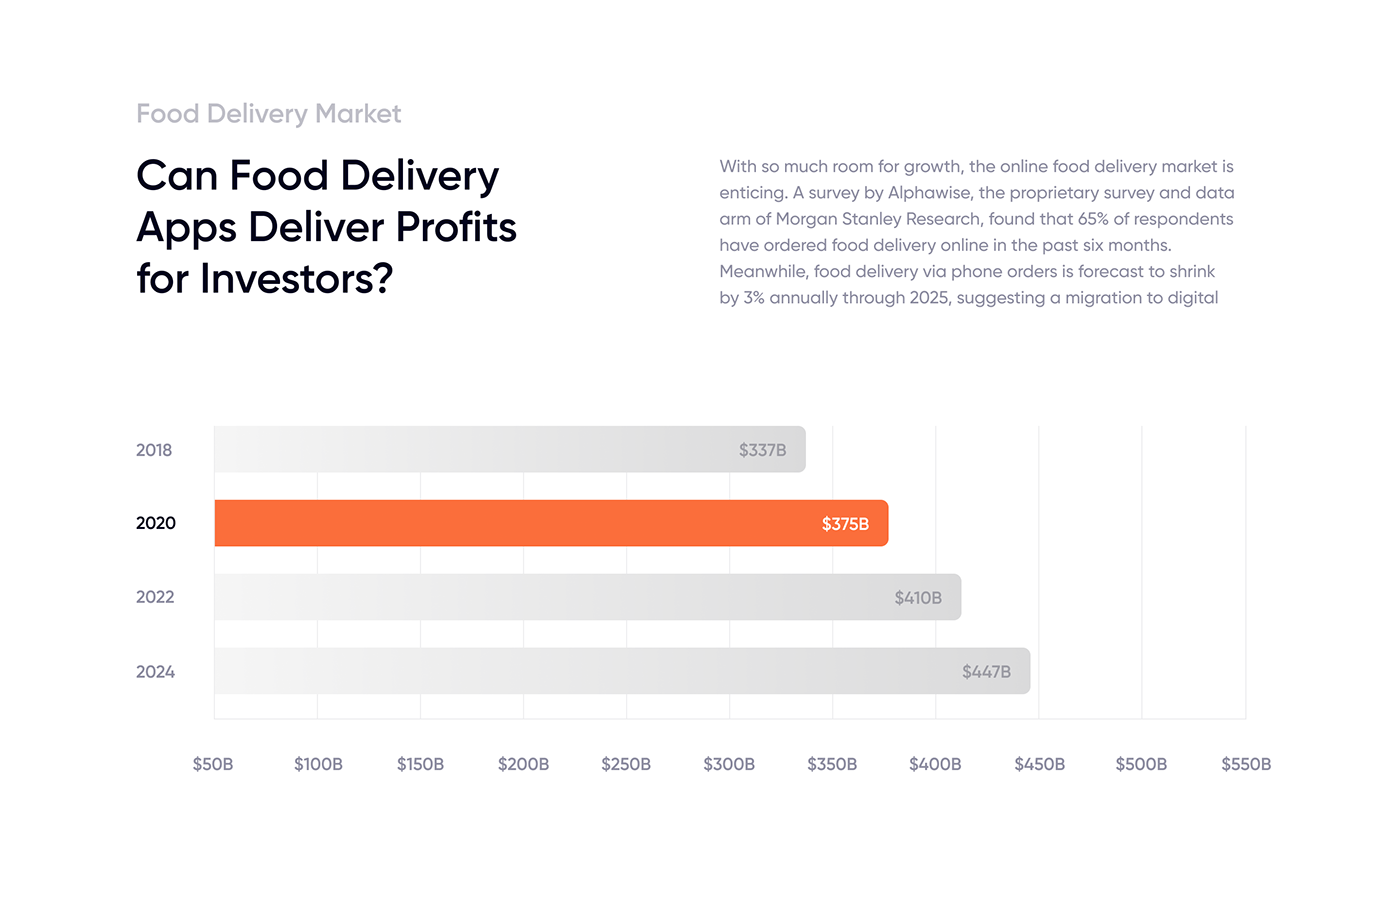1400x913 pixels.
Task: Click the $375B value label
Action: (845, 524)
